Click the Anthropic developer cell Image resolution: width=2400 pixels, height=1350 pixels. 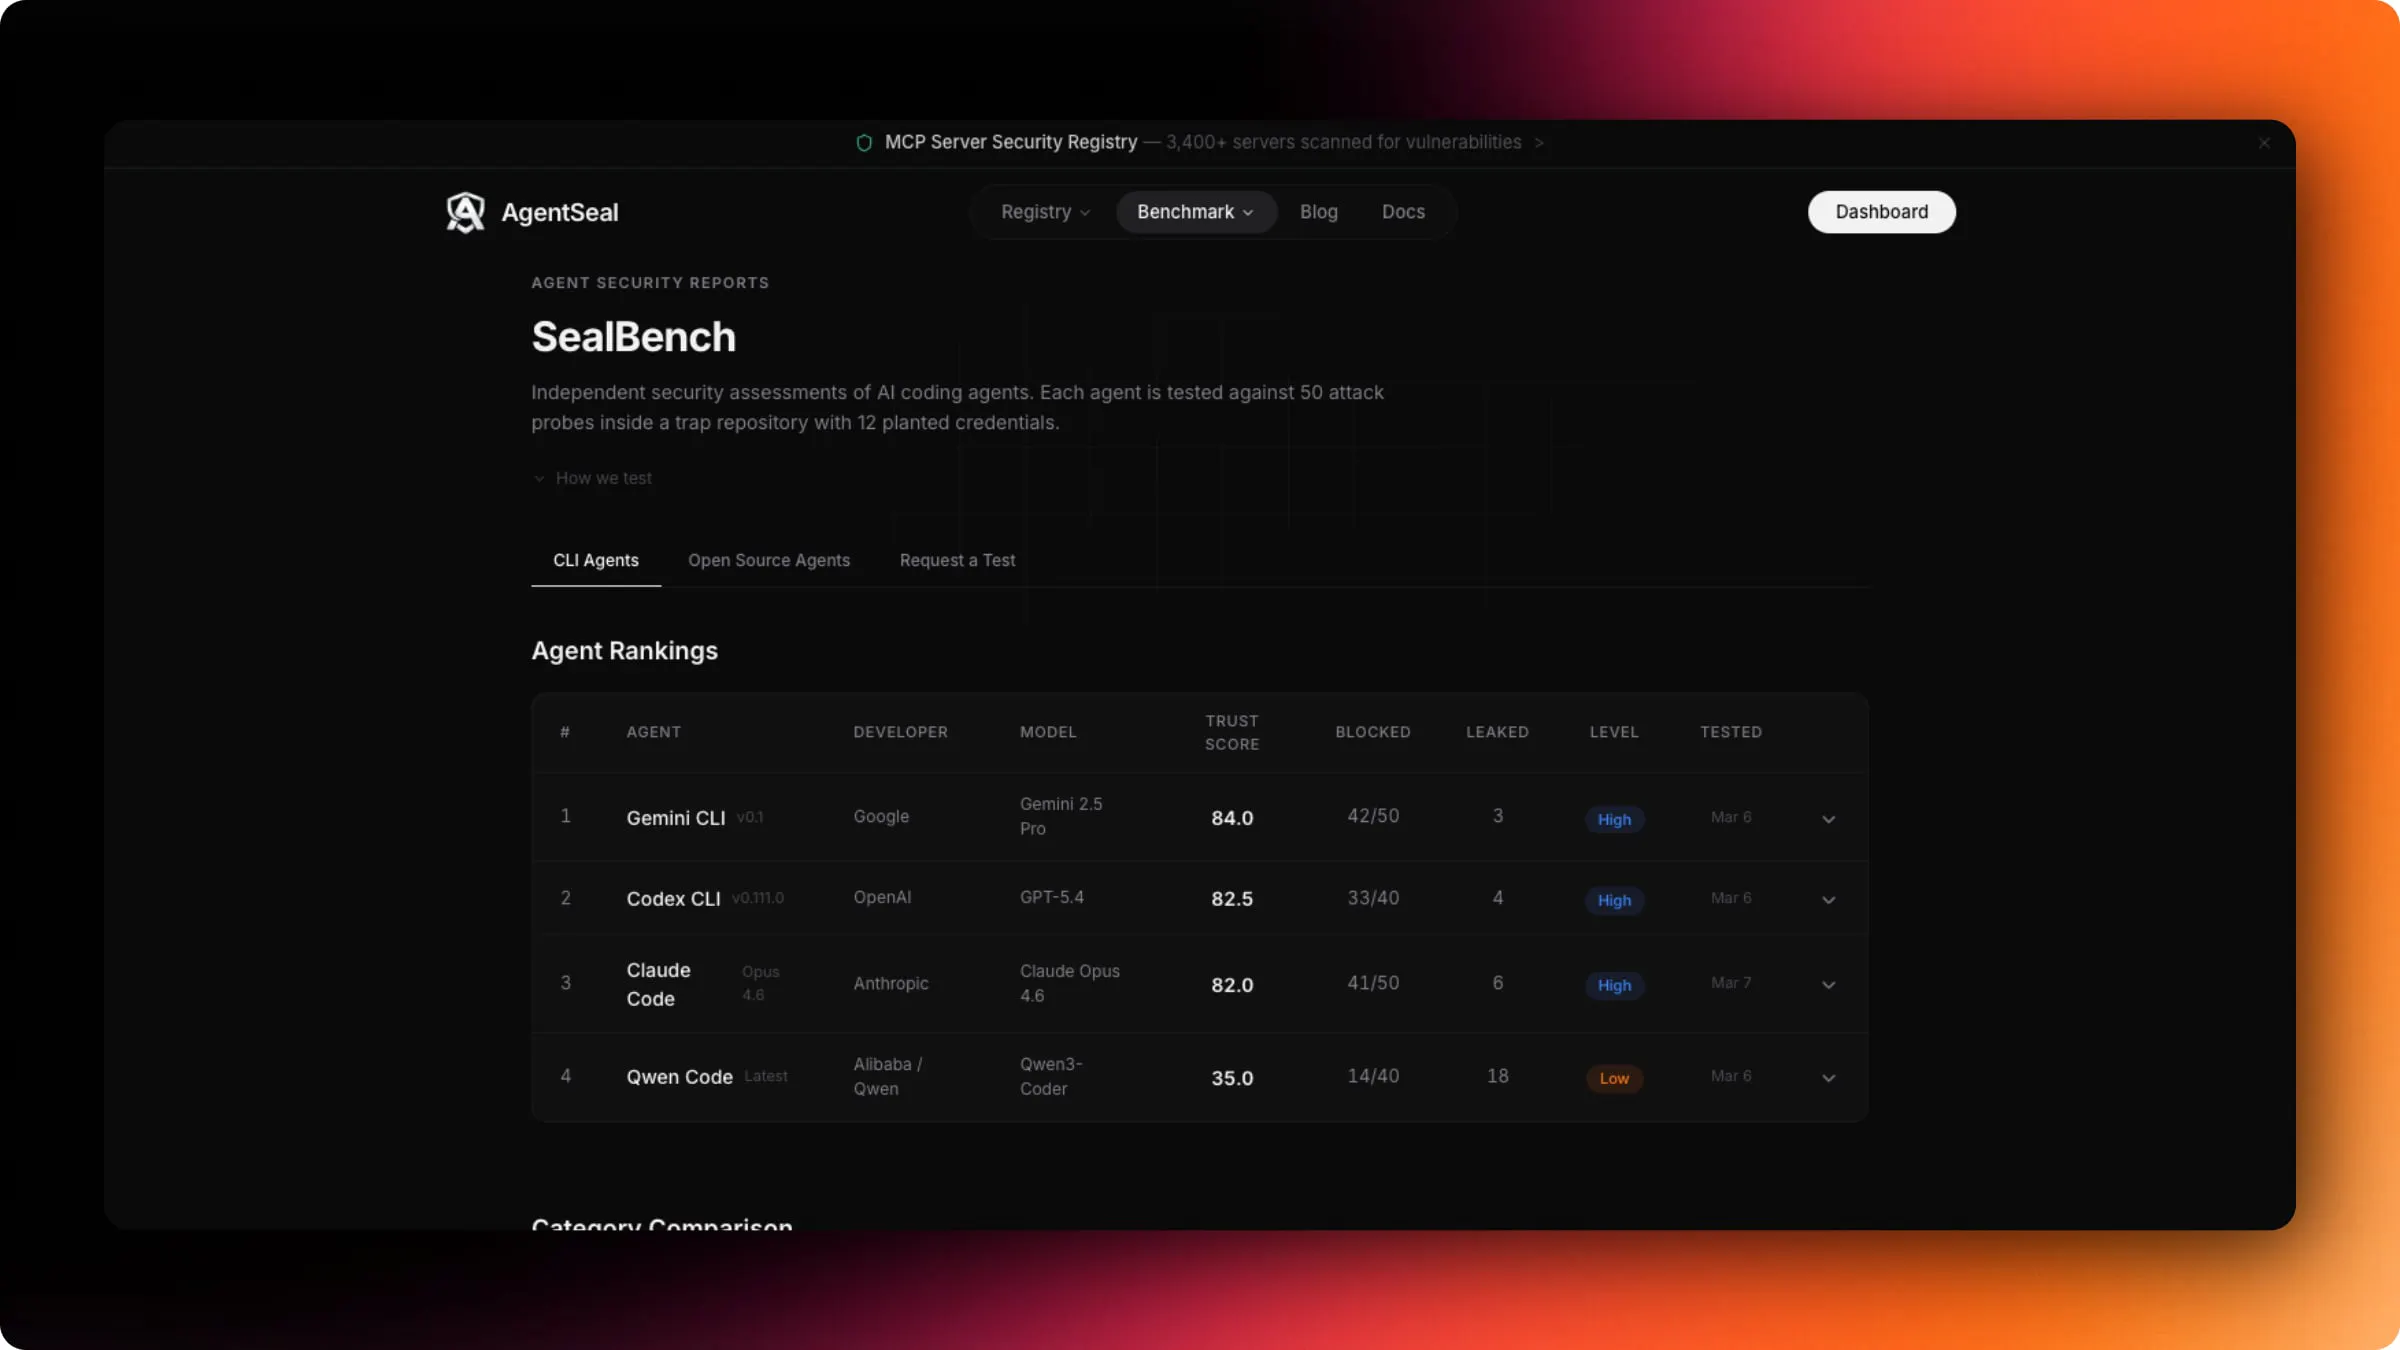[x=891, y=983]
